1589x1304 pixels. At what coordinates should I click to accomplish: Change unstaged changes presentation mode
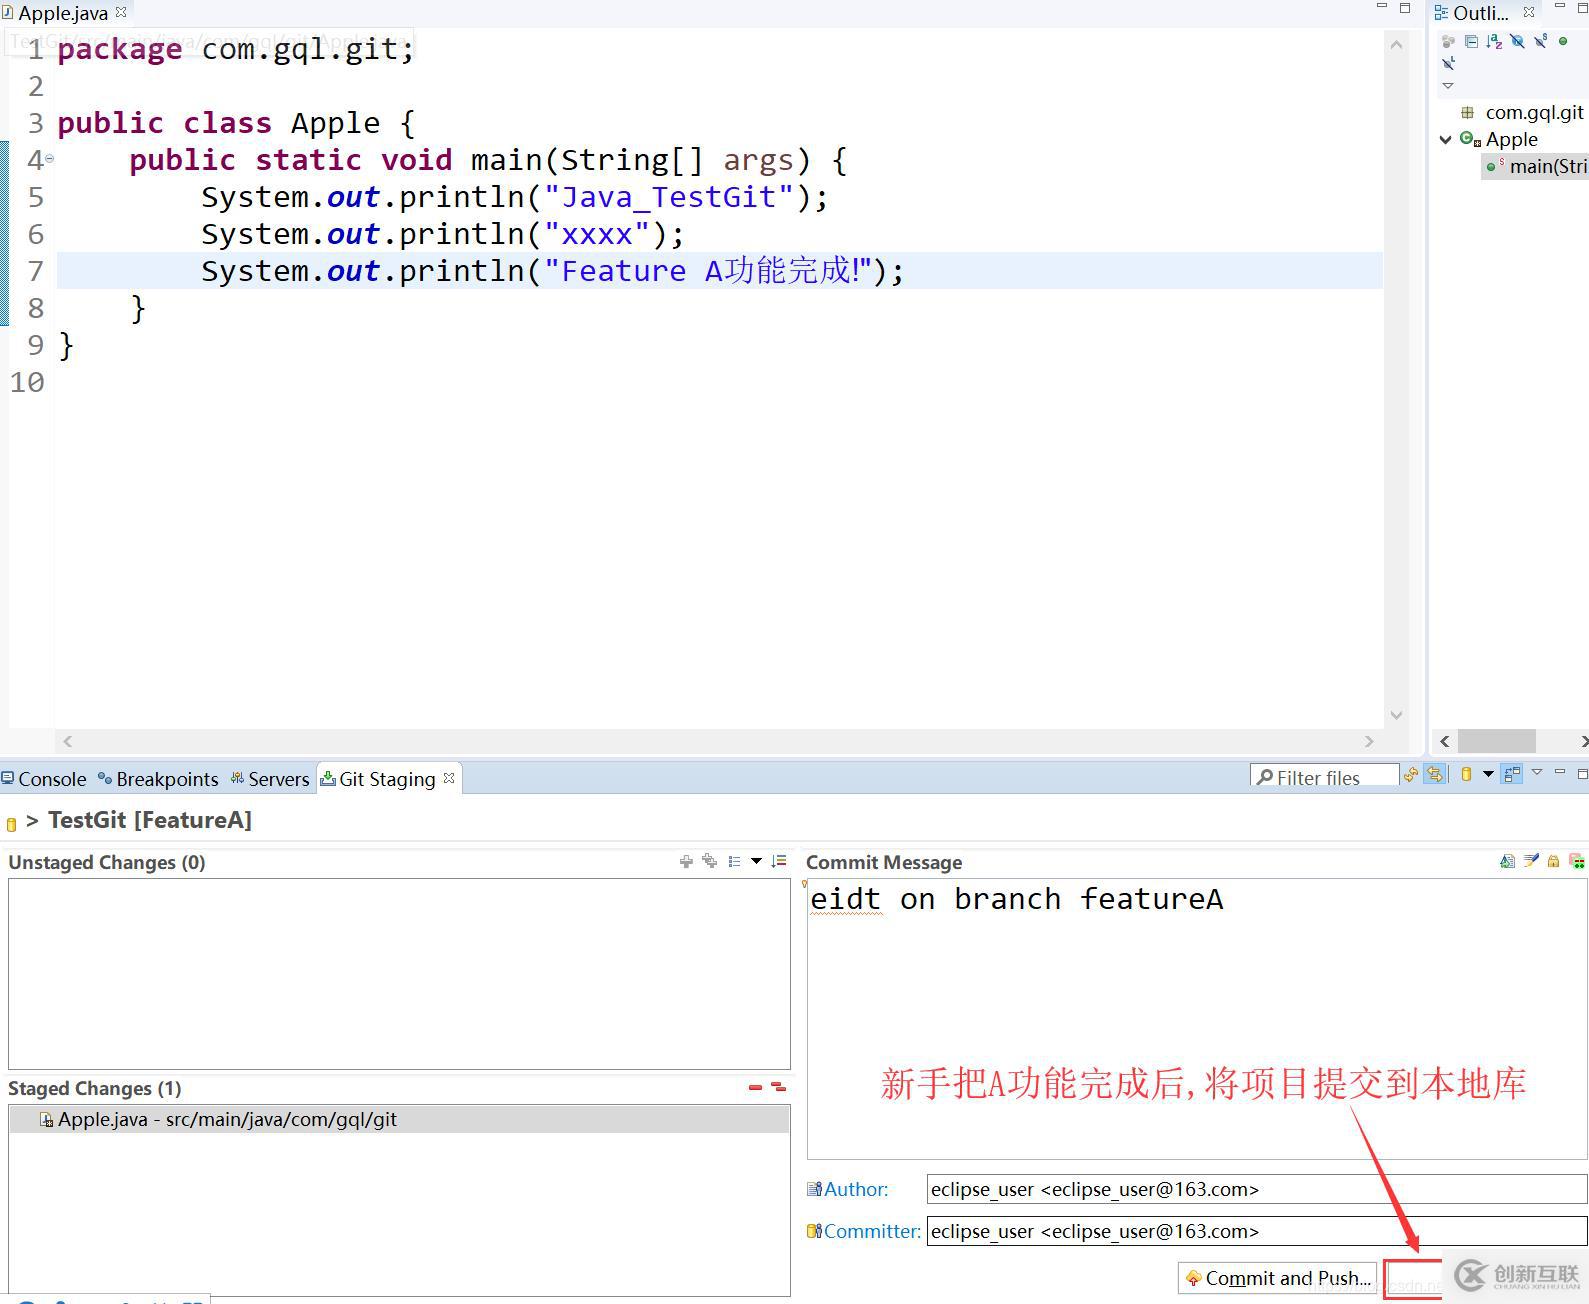[735, 861]
